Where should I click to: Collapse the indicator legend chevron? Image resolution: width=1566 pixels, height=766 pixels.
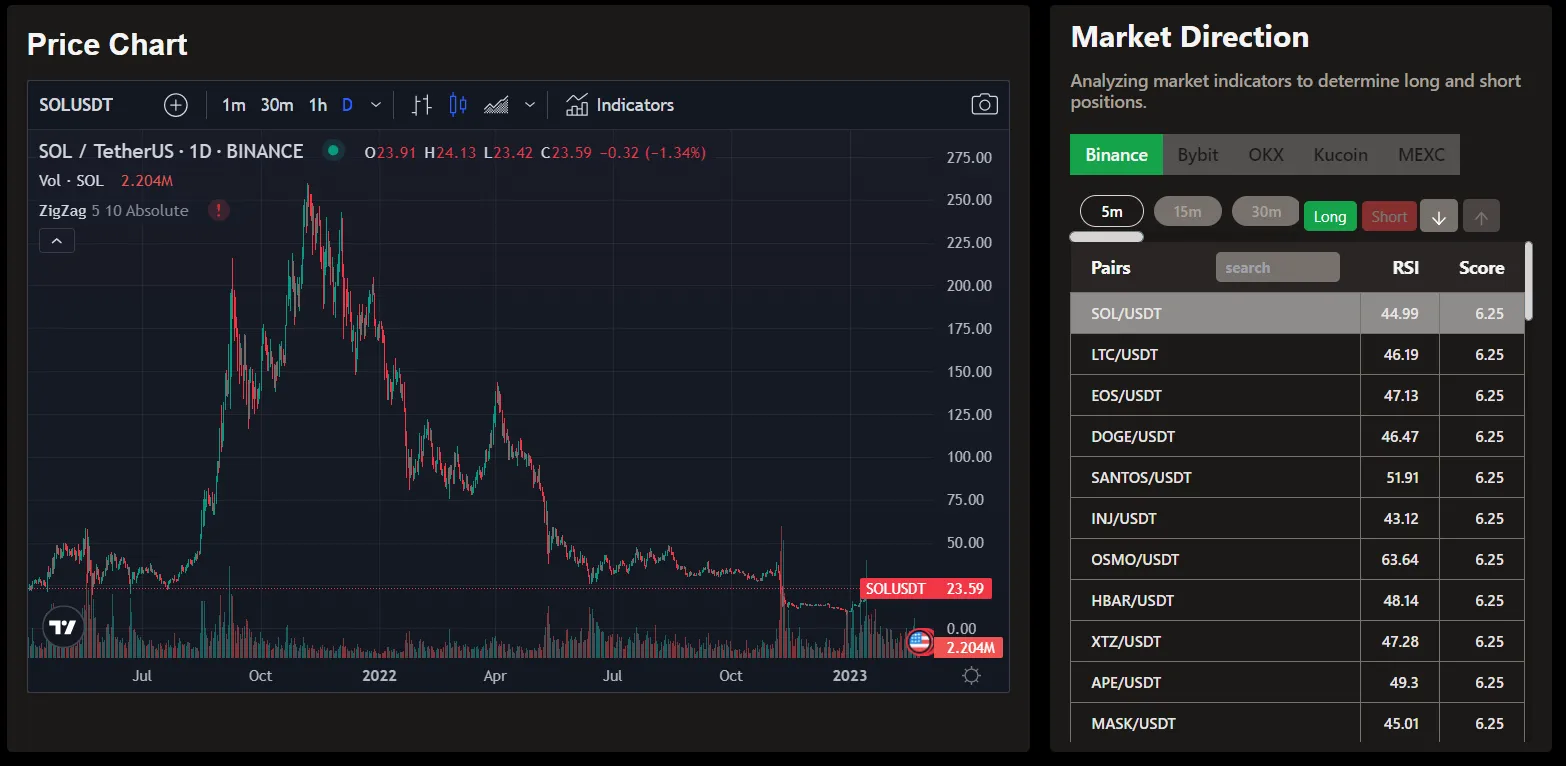(57, 241)
